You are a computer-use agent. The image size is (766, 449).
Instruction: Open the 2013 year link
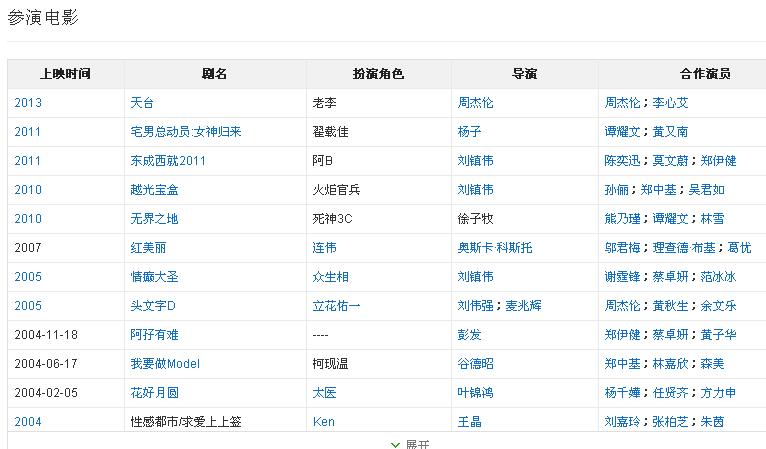click(x=28, y=103)
